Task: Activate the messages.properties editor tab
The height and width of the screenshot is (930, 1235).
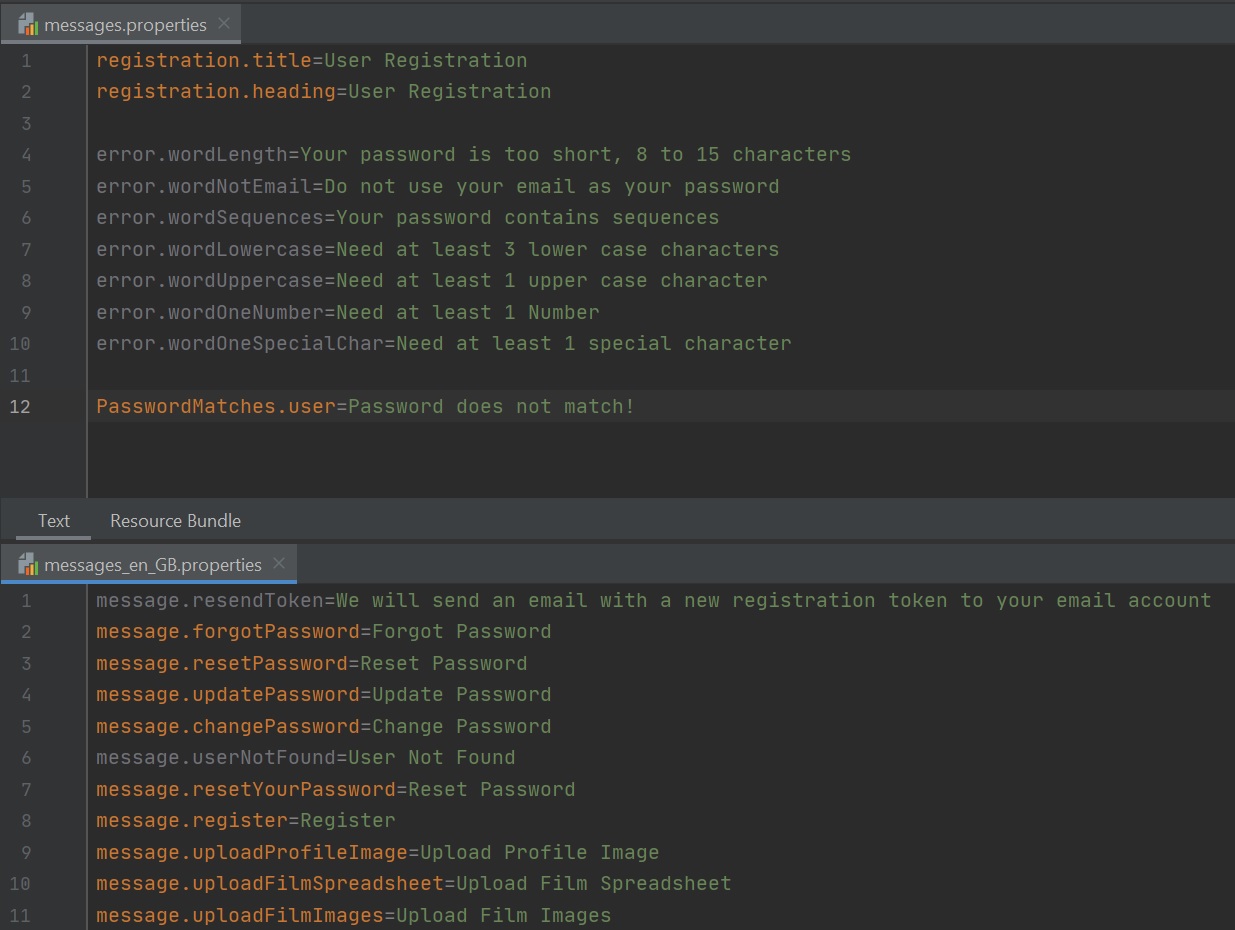Action: 125,25
